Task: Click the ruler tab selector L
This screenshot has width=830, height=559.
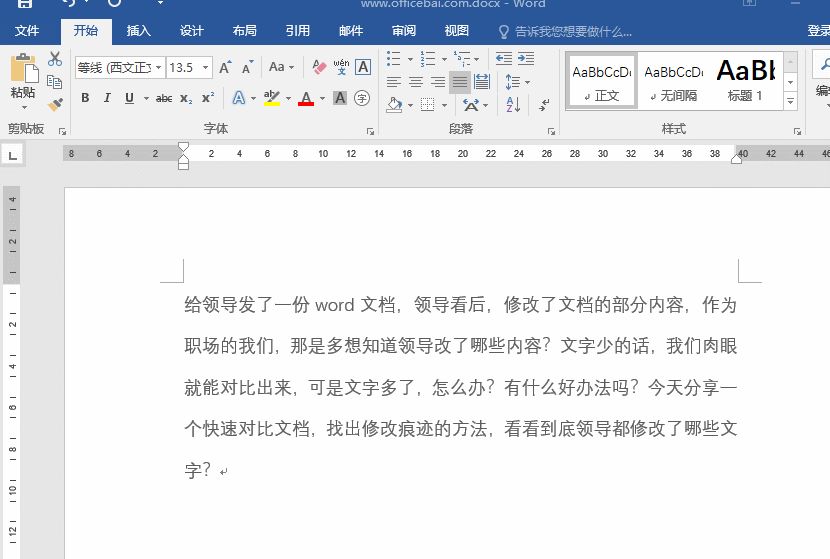Action: coord(13,155)
